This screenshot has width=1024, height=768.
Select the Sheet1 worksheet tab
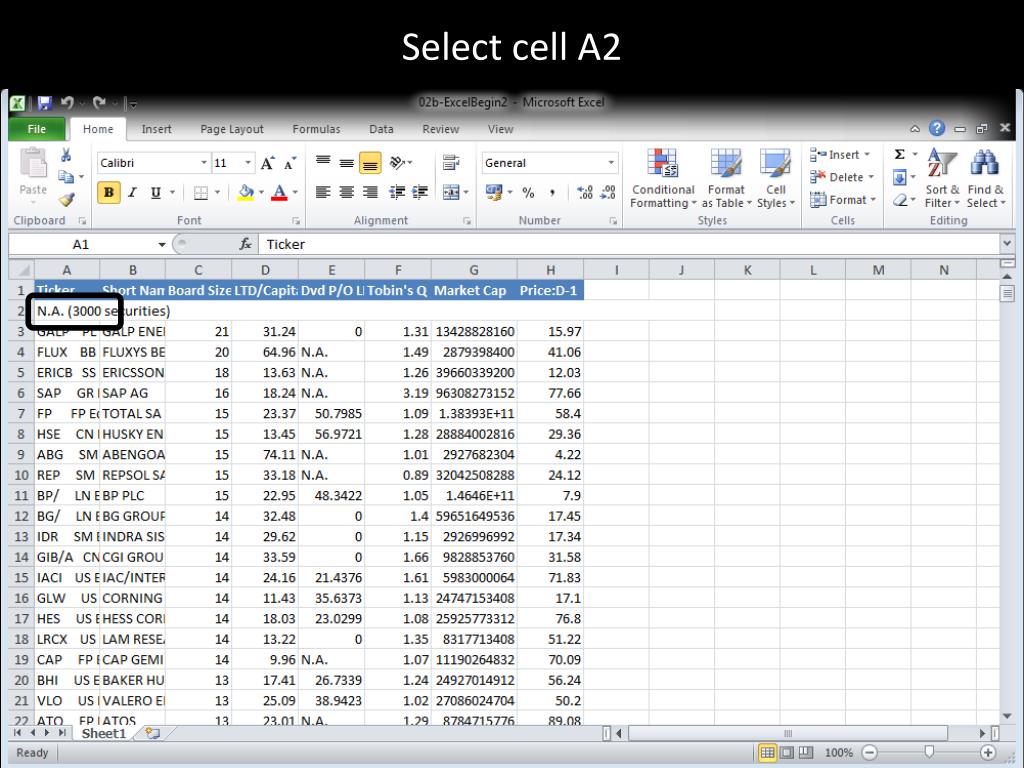[x=104, y=733]
